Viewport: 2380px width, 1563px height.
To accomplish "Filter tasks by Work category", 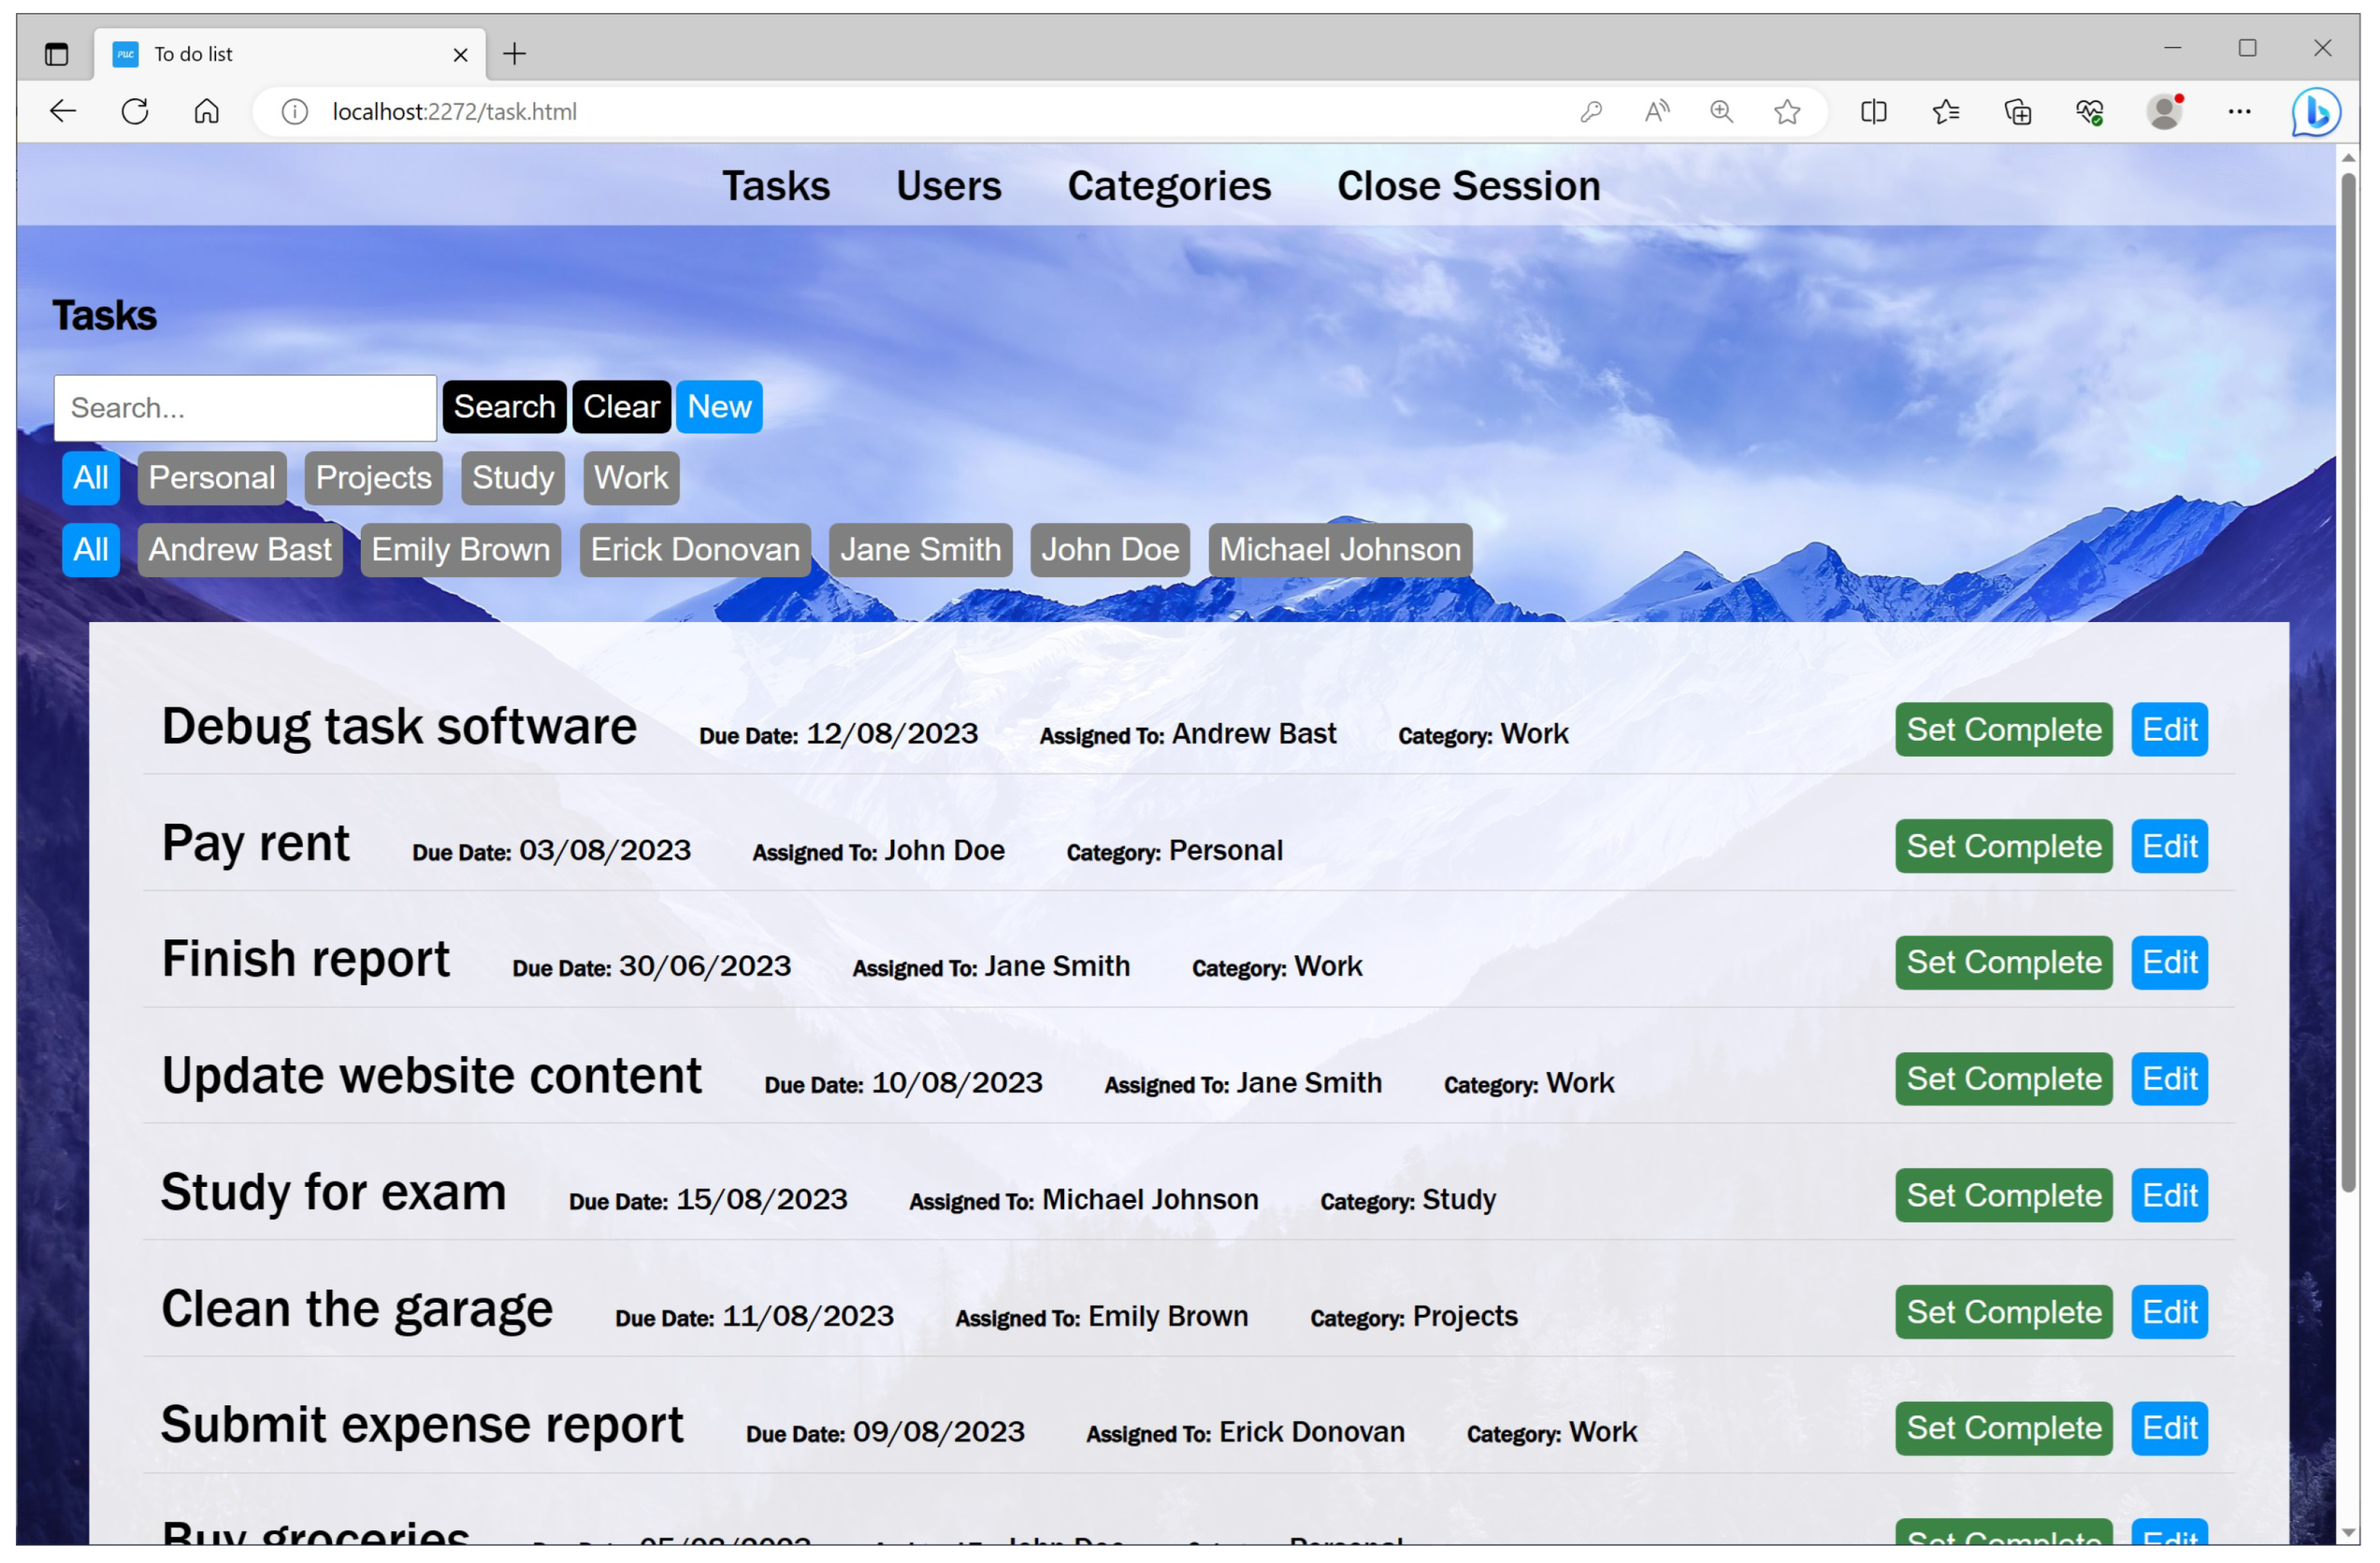I will pos(630,478).
